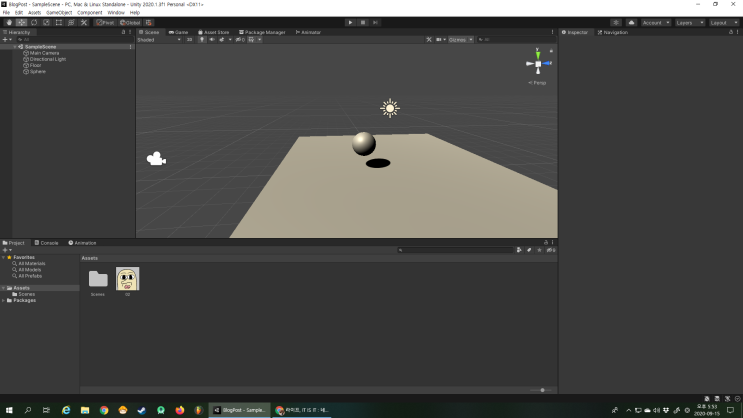Select the Rect tool
This screenshot has height=418, width=743.
click(59, 22)
